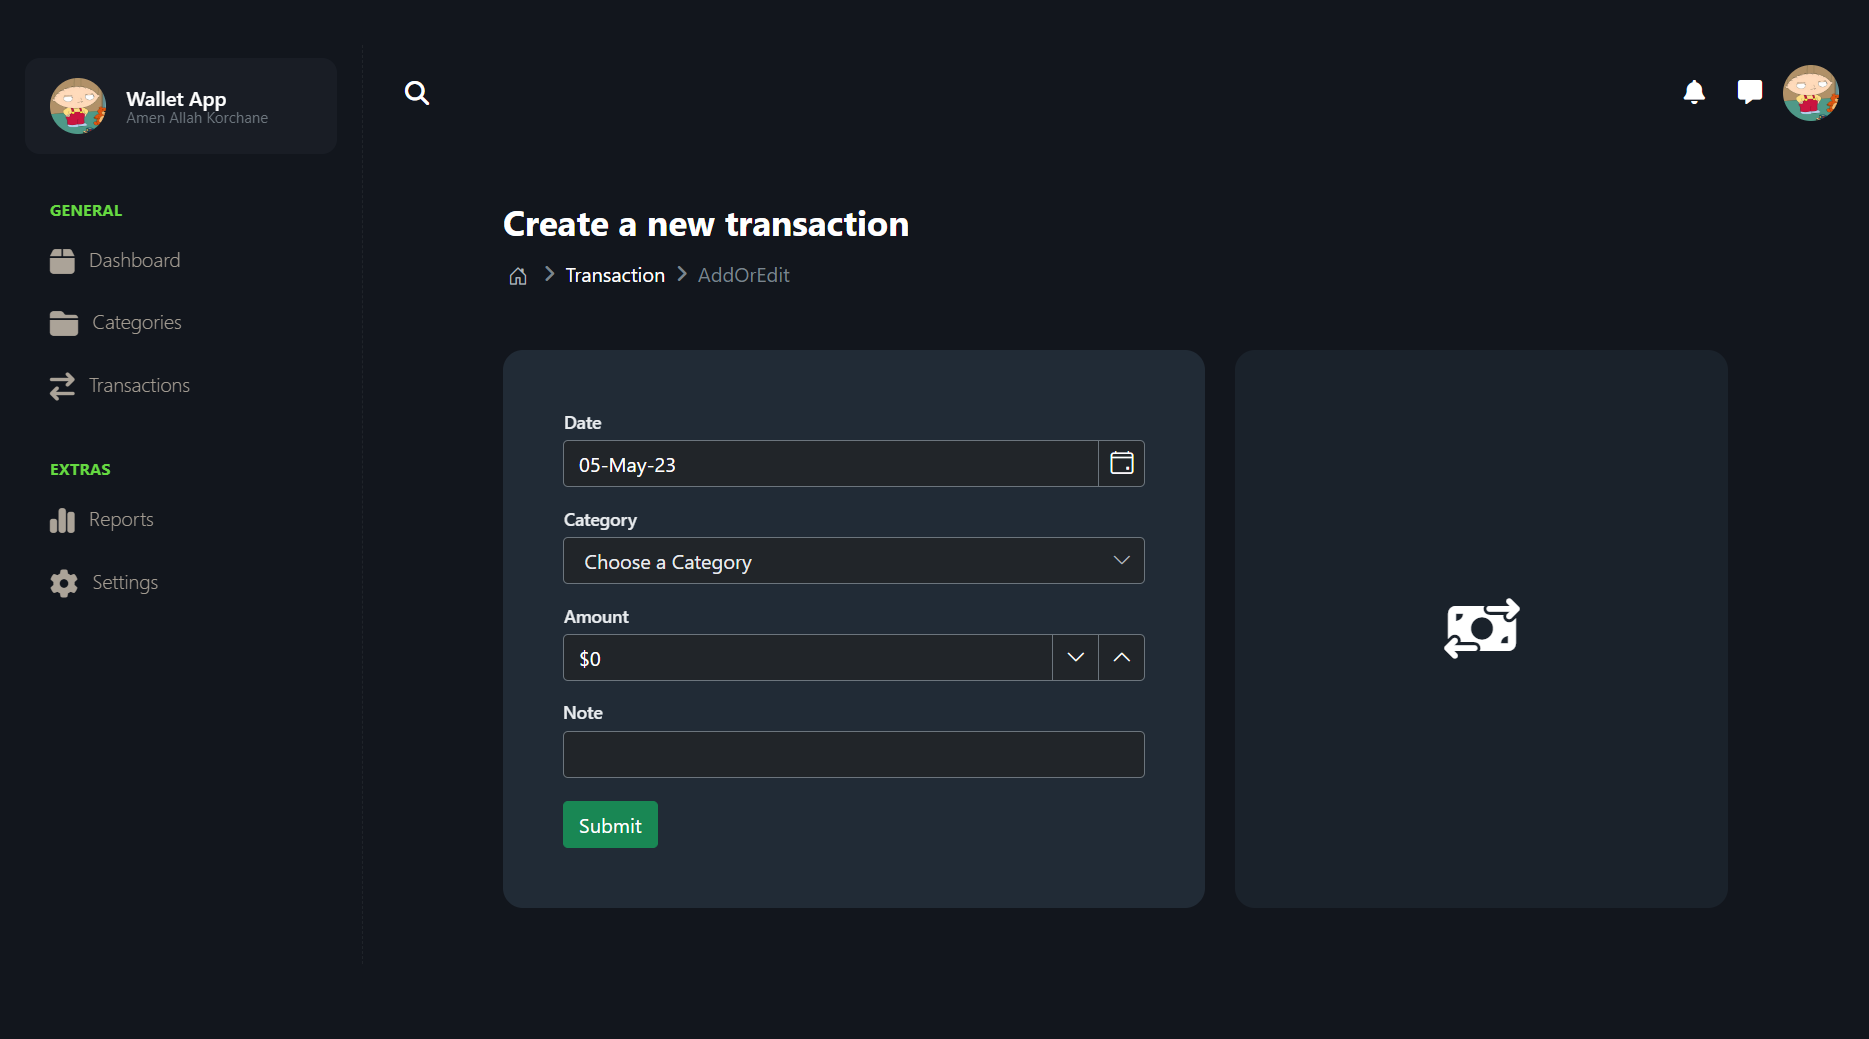
Task: Open the chat messages icon
Action: (1750, 92)
